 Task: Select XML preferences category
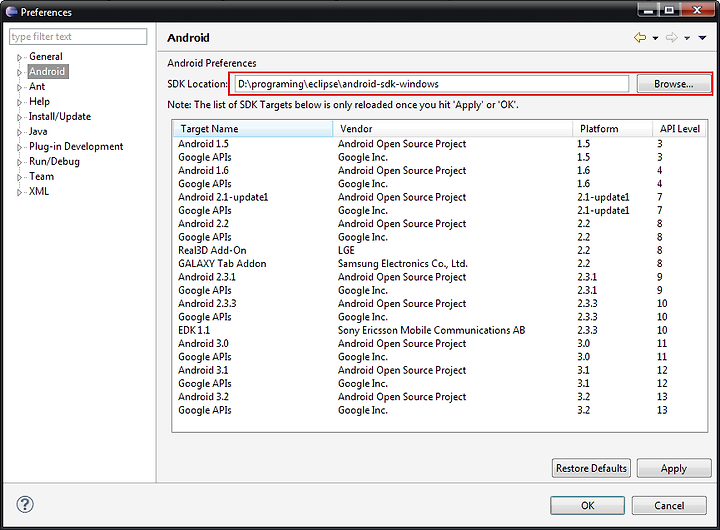pos(39,192)
